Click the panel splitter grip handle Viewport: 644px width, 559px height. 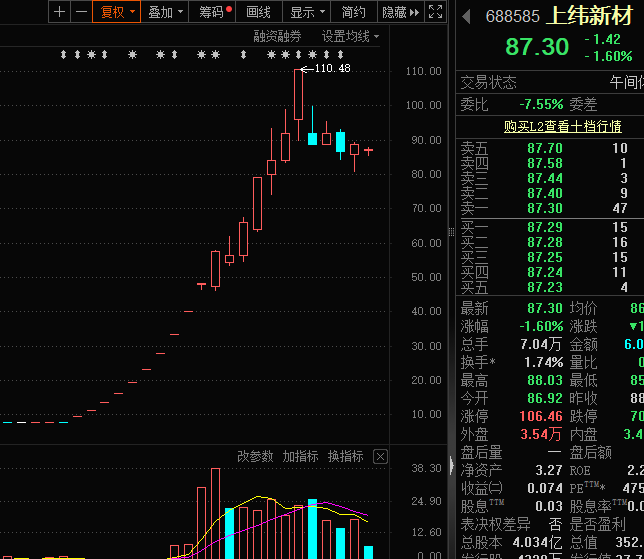[x=451, y=232]
